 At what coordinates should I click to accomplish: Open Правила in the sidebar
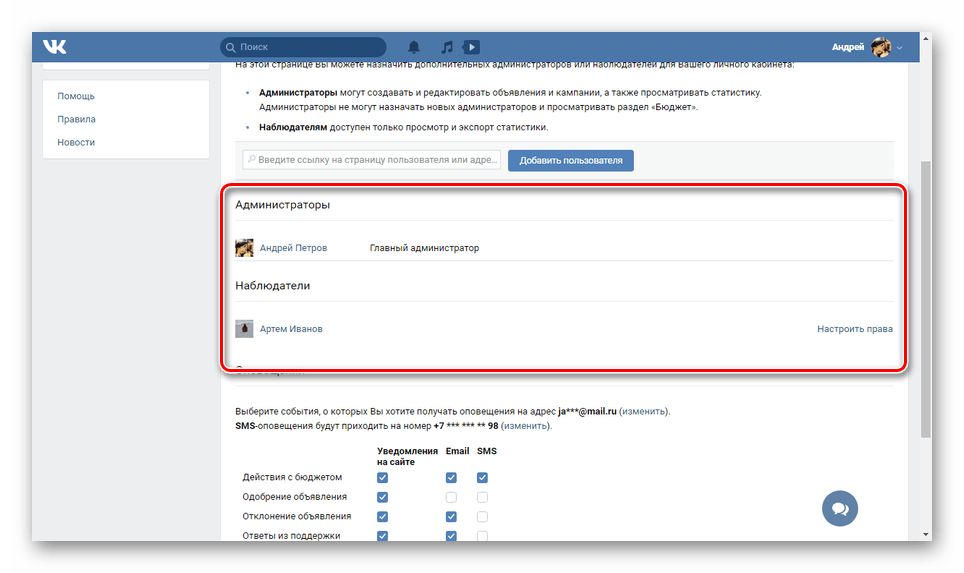76,119
